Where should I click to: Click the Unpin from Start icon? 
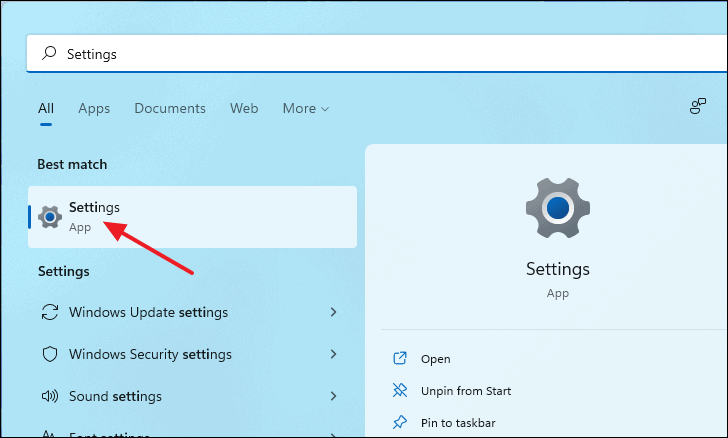[x=400, y=390]
